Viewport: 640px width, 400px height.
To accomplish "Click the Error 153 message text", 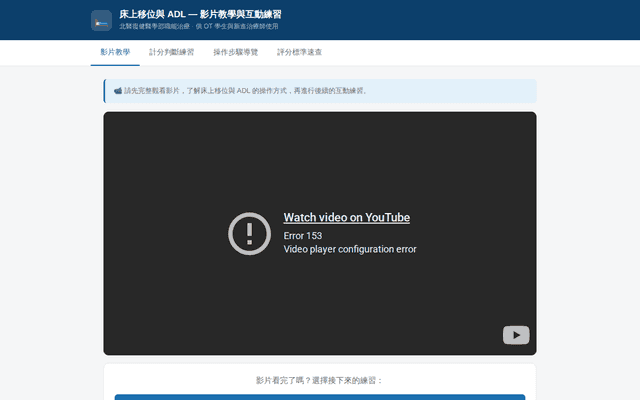I will (x=303, y=236).
